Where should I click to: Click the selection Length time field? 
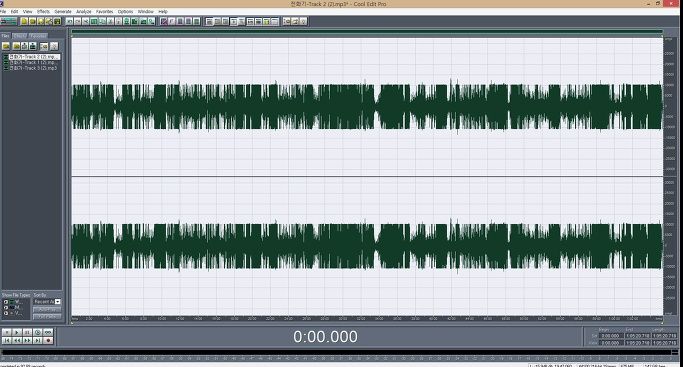664,336
